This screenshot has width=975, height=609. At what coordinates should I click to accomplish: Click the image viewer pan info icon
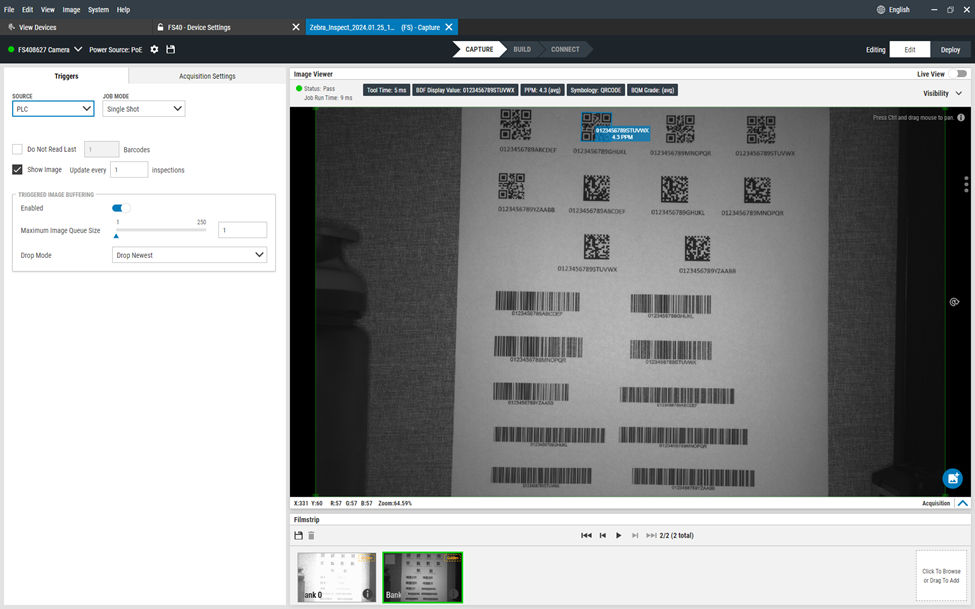pos(961,117)
